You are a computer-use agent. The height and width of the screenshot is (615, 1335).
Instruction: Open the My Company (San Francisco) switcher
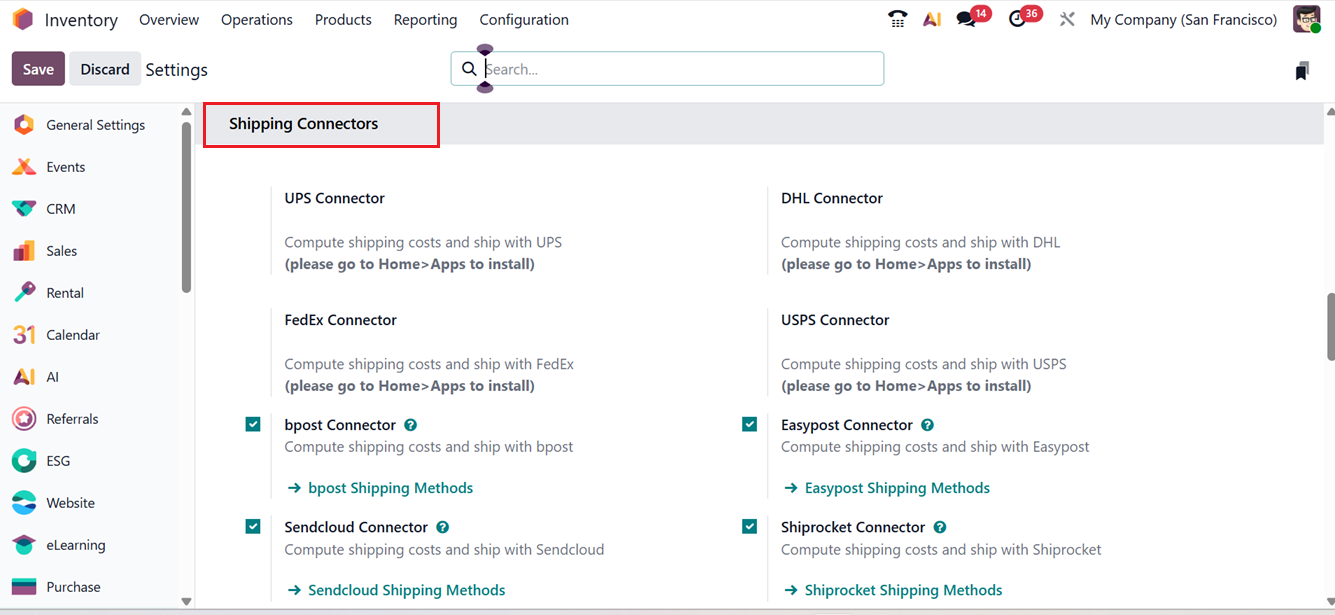[1183, 20]
